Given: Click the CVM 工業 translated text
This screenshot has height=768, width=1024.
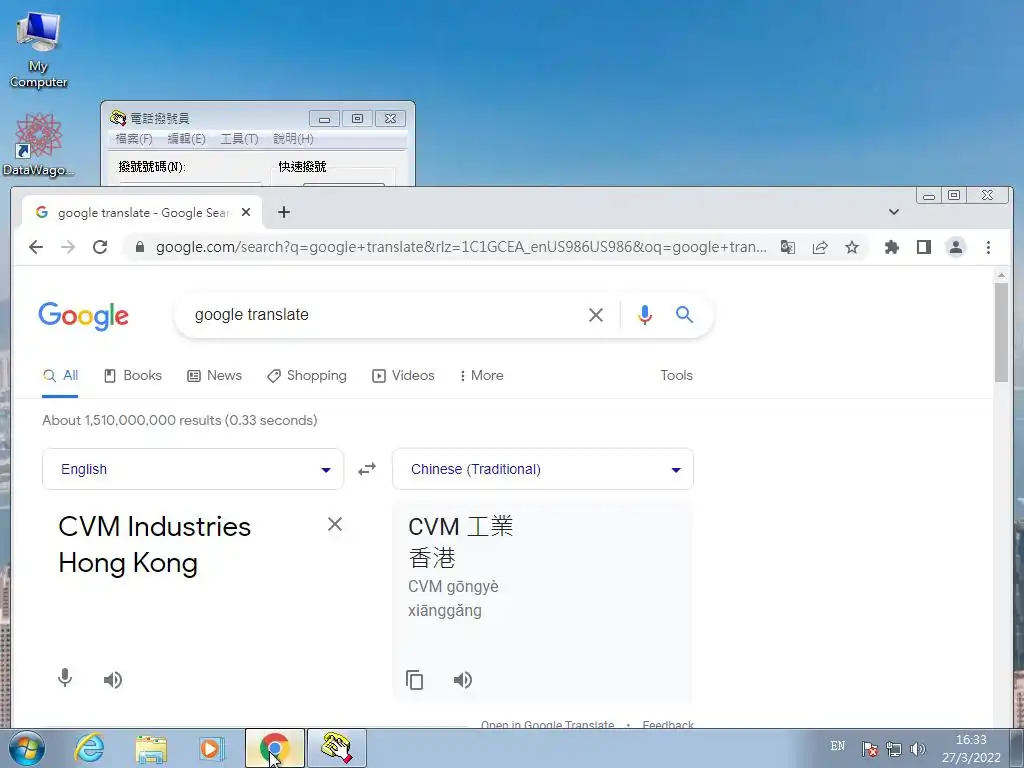Looking at the screenshot, I should point(461,526).
